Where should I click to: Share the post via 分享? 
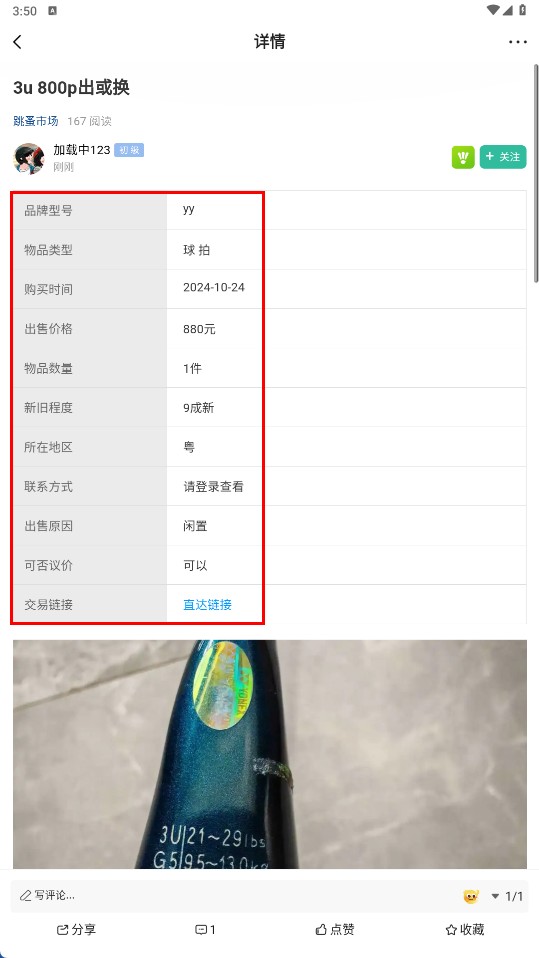(x=76, y=930)
